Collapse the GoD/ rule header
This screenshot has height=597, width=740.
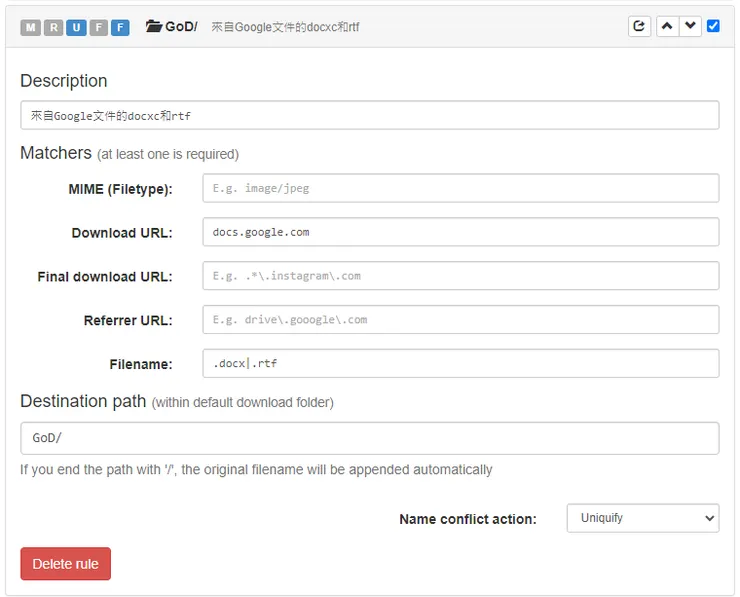pyautogui.click(x=420, y=26)
